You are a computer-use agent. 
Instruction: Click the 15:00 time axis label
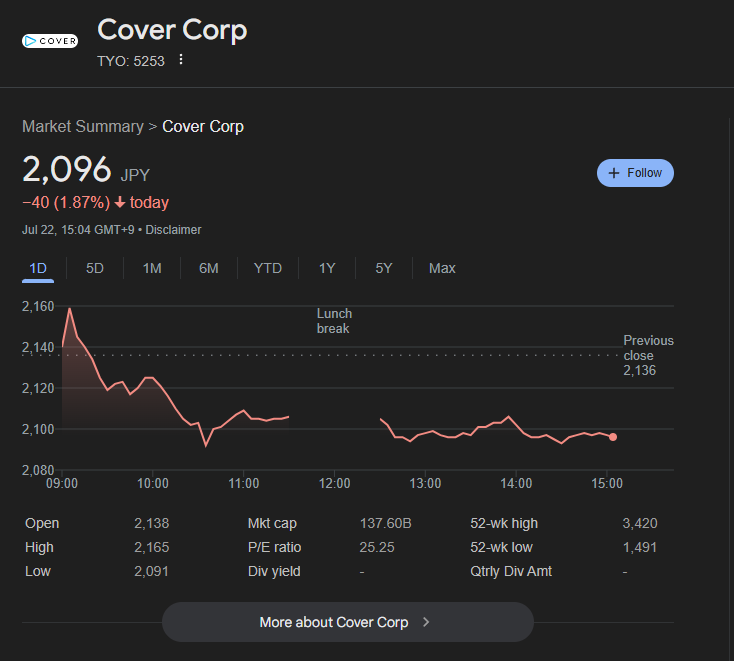coord(607,483)
